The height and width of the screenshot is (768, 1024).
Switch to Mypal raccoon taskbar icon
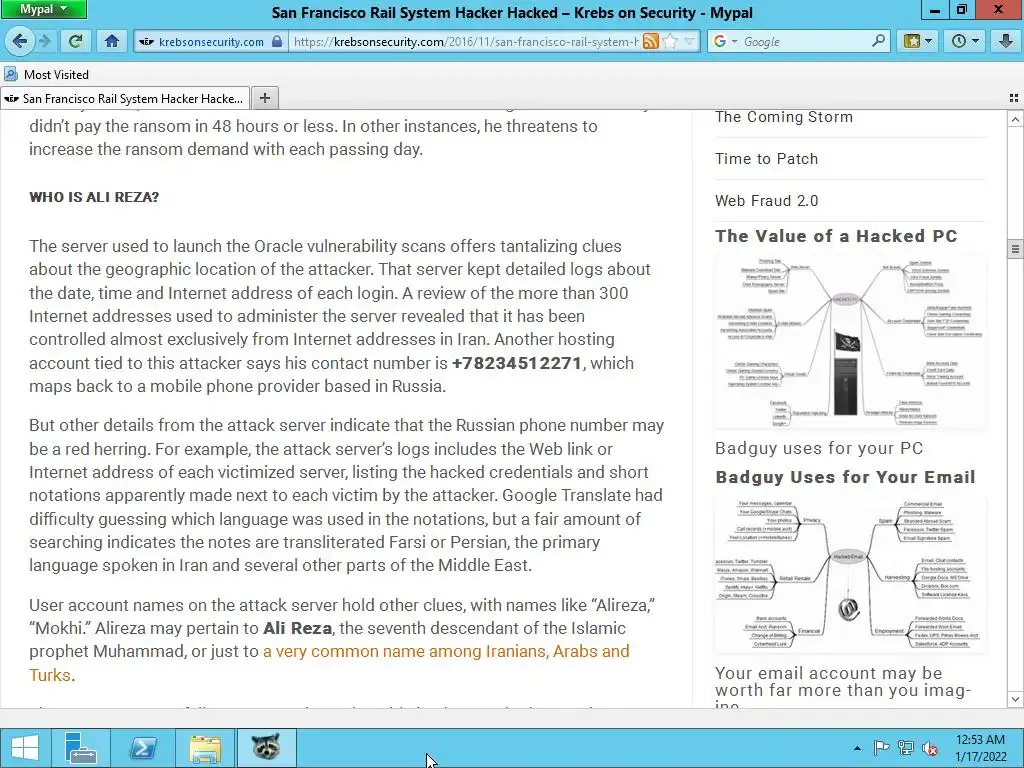(266, 748)
